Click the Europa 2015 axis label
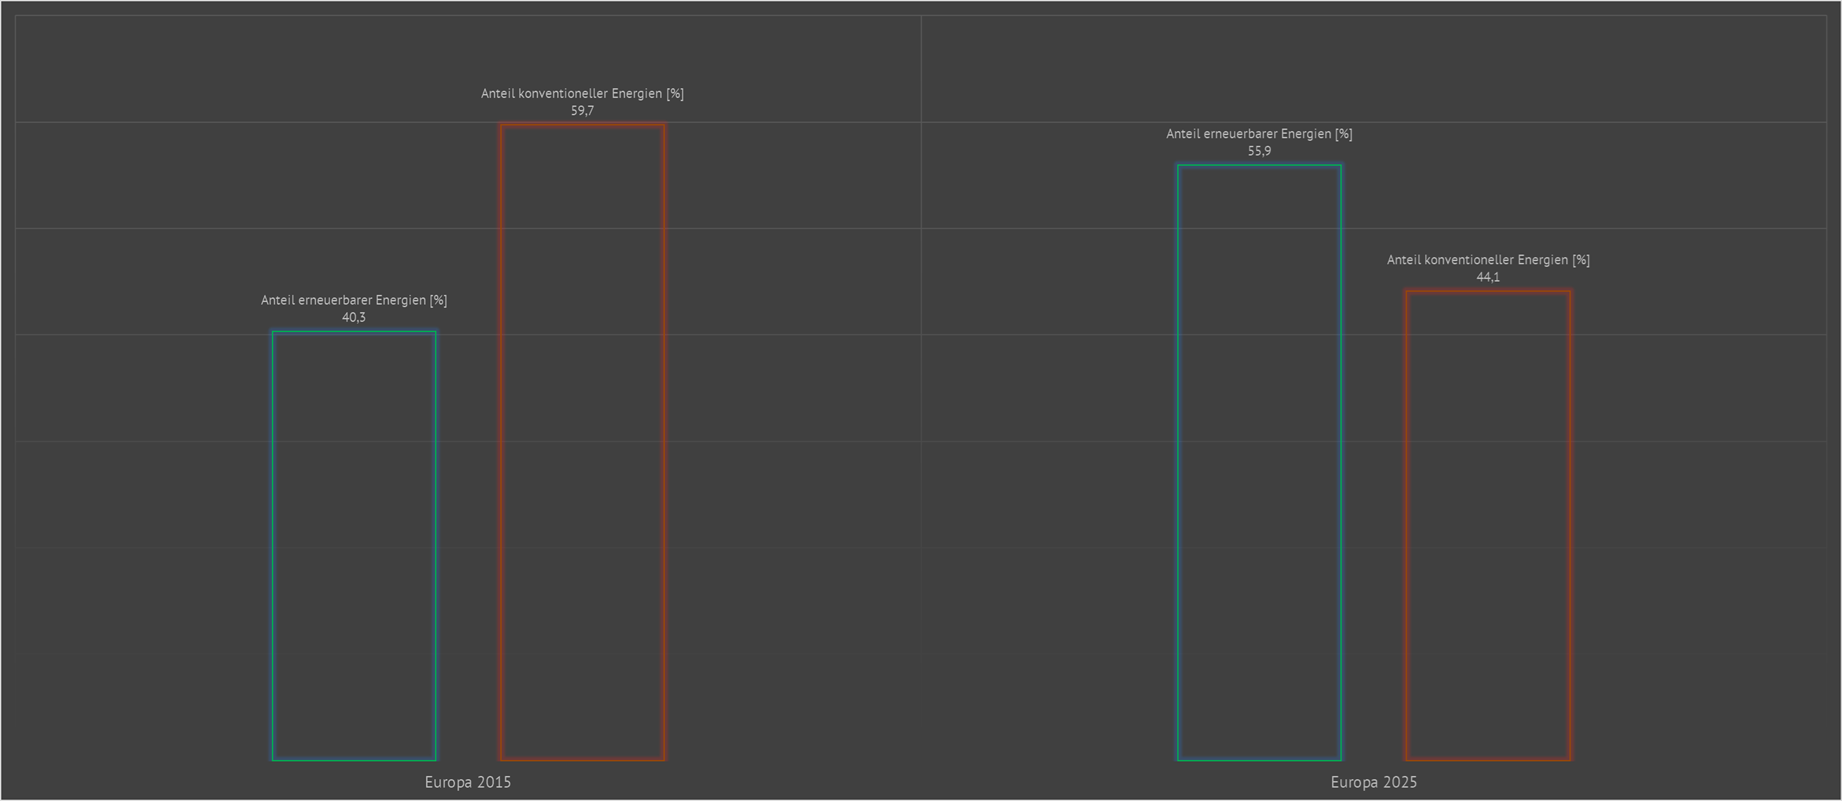The width and height of the screenshot is (1842, 801). pos(468,782)
